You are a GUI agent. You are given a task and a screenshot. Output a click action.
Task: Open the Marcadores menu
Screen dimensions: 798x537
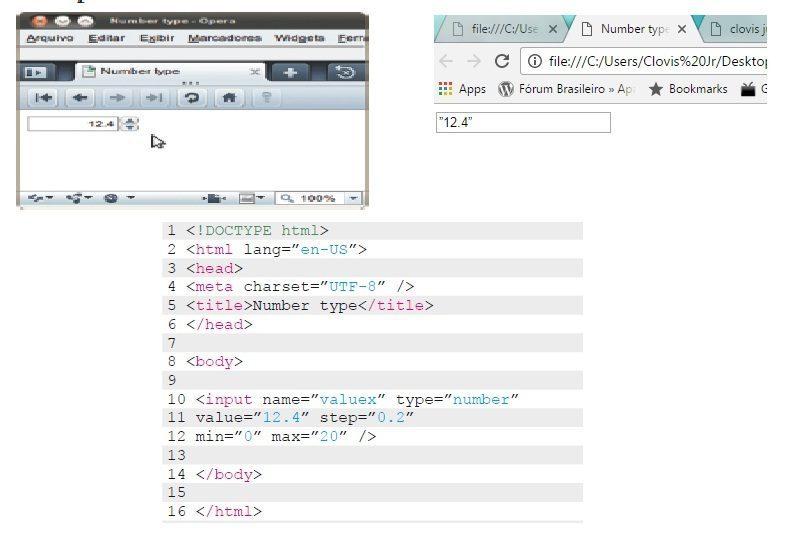pyautogui.click(x=224, y=38)
